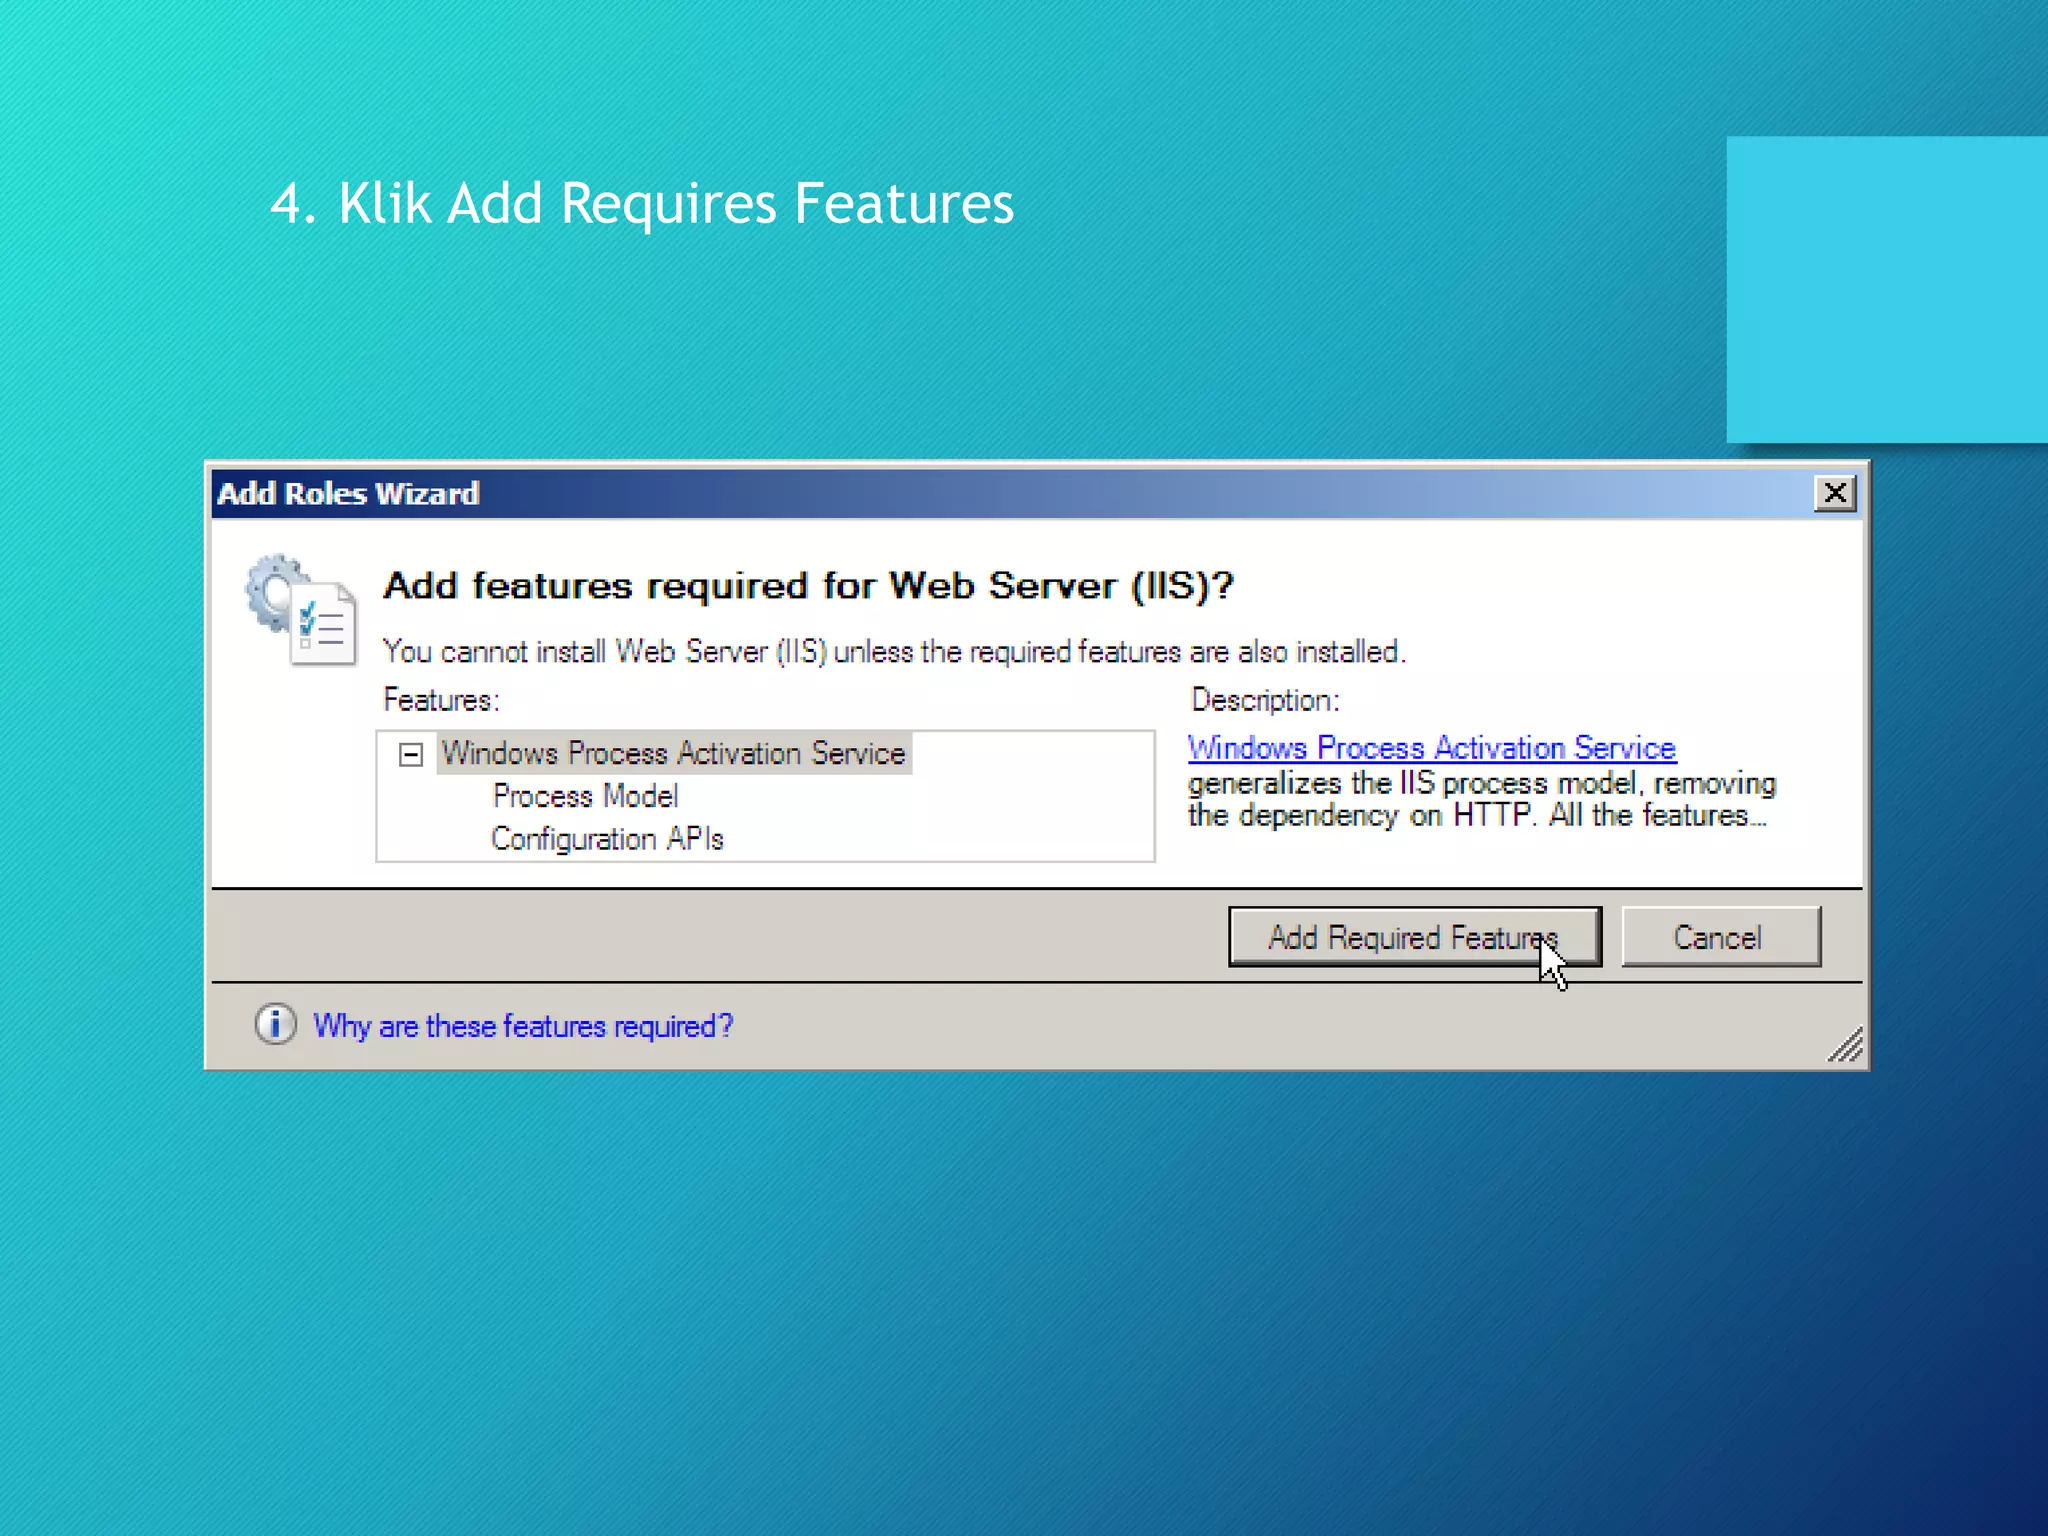Click the 'Add features required for Web Server (IIS)?' heading
The image size is (2048, 1536).
(808, 585)
